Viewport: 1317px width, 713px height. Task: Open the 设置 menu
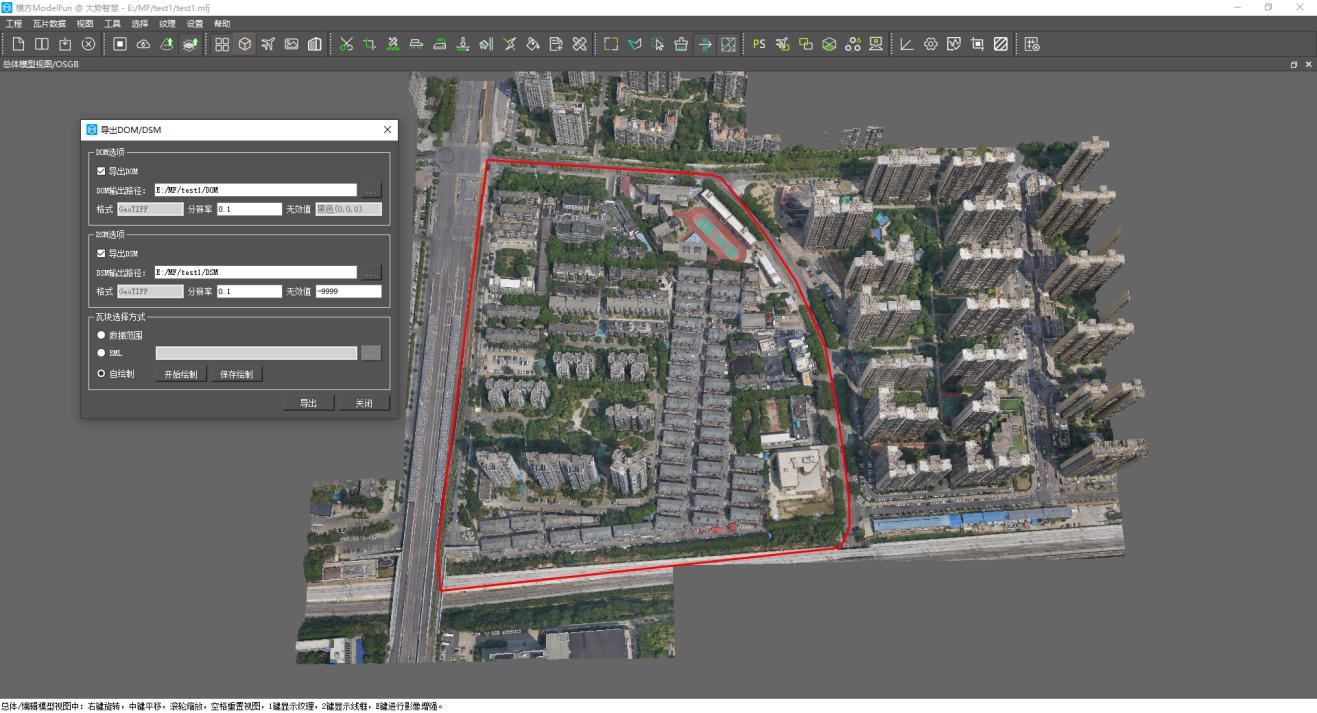pos(194,23)
